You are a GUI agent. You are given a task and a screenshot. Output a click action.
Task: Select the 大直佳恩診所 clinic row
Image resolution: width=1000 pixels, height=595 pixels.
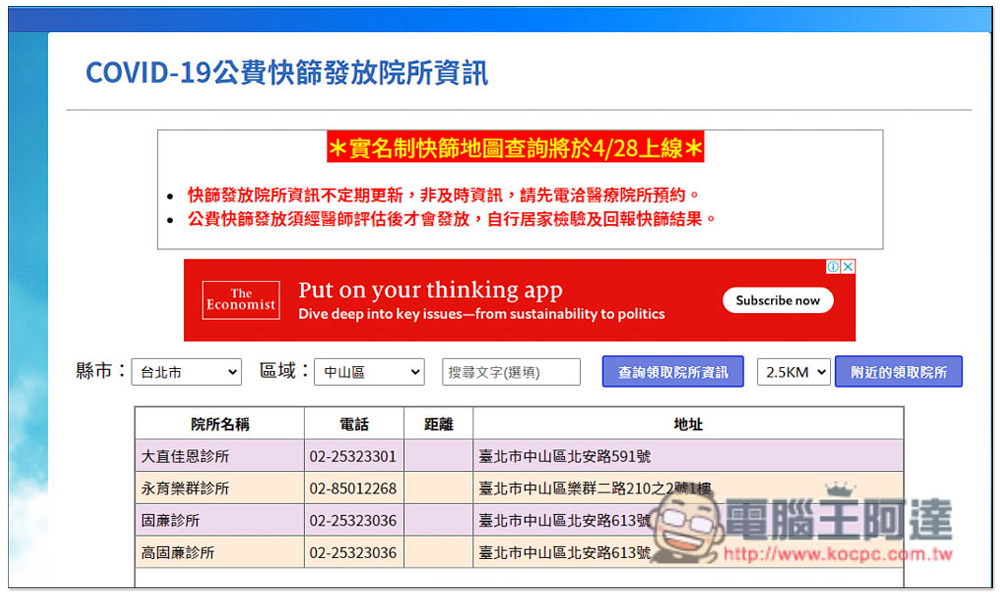click(x=185, y=456)
